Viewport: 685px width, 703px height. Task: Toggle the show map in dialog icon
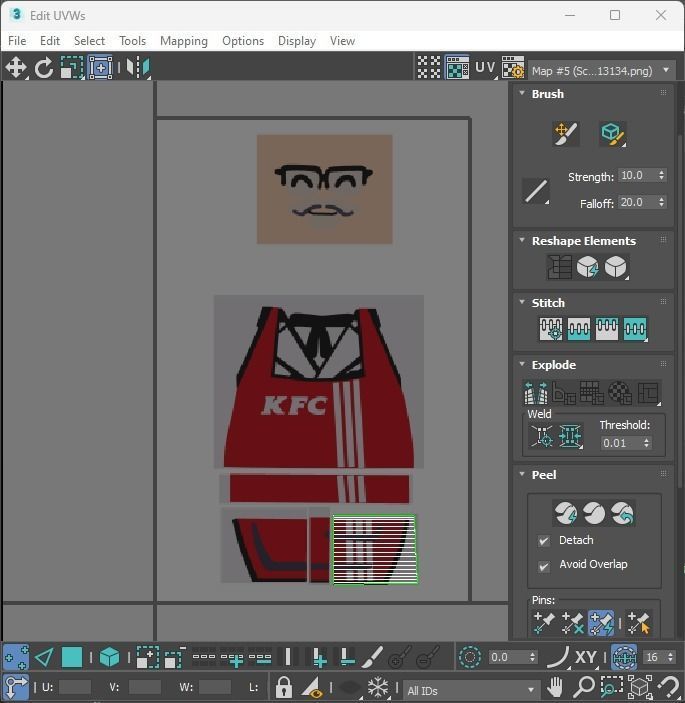[457, 67]
